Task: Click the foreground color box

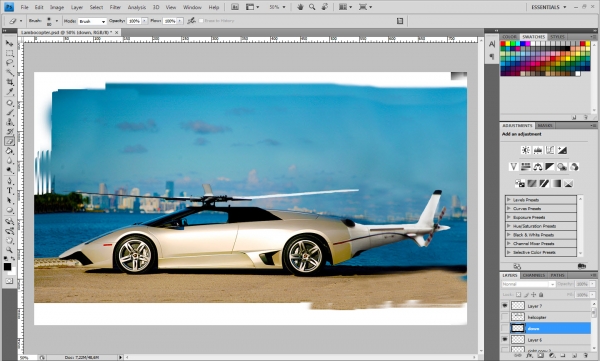Action: click(x=7, y=266)
